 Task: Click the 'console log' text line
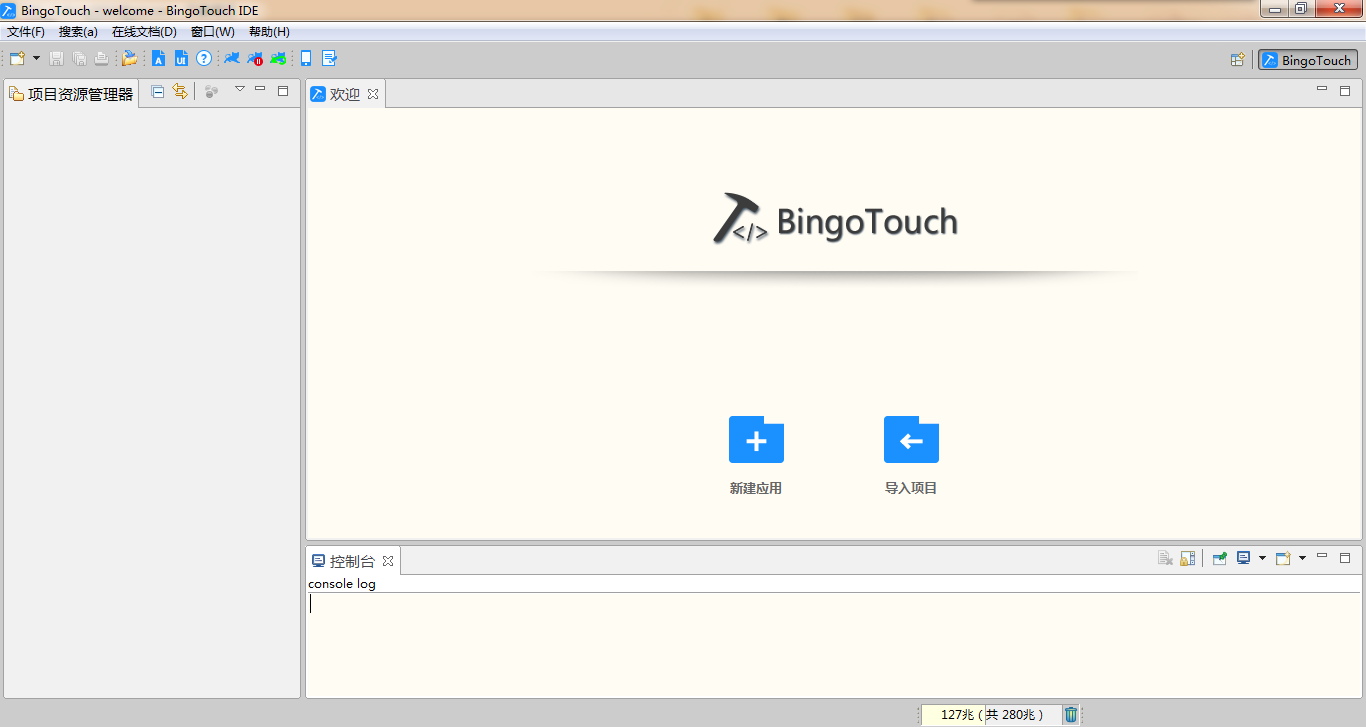(x=342, y=584)
